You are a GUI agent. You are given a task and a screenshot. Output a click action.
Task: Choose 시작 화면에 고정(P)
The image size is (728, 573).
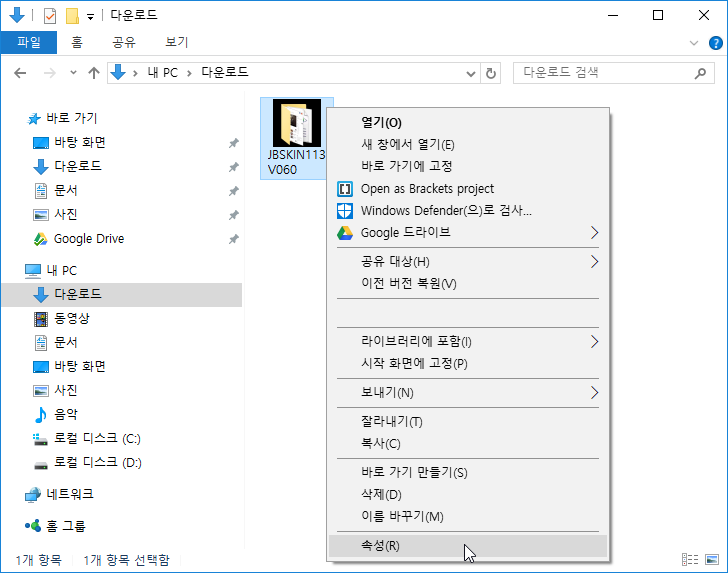coord(468,364)
